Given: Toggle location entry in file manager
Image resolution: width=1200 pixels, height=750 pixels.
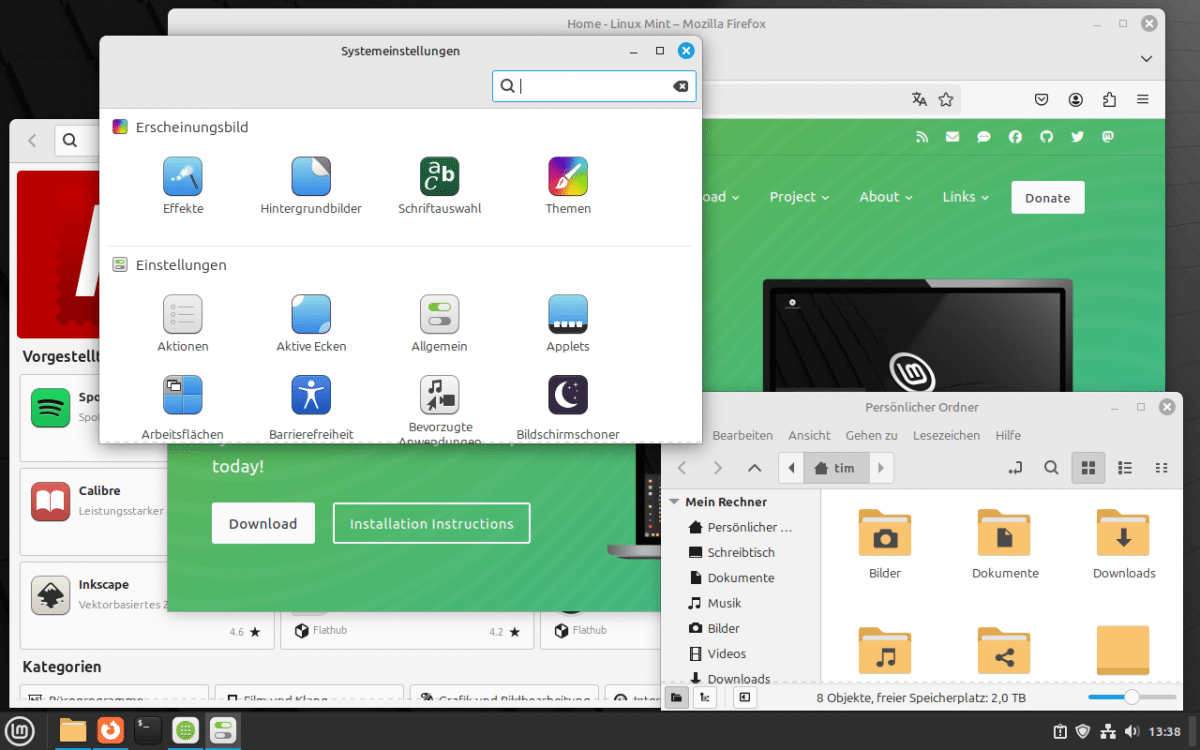Looking at the screenshot, I should click(x=1016, y=467).
